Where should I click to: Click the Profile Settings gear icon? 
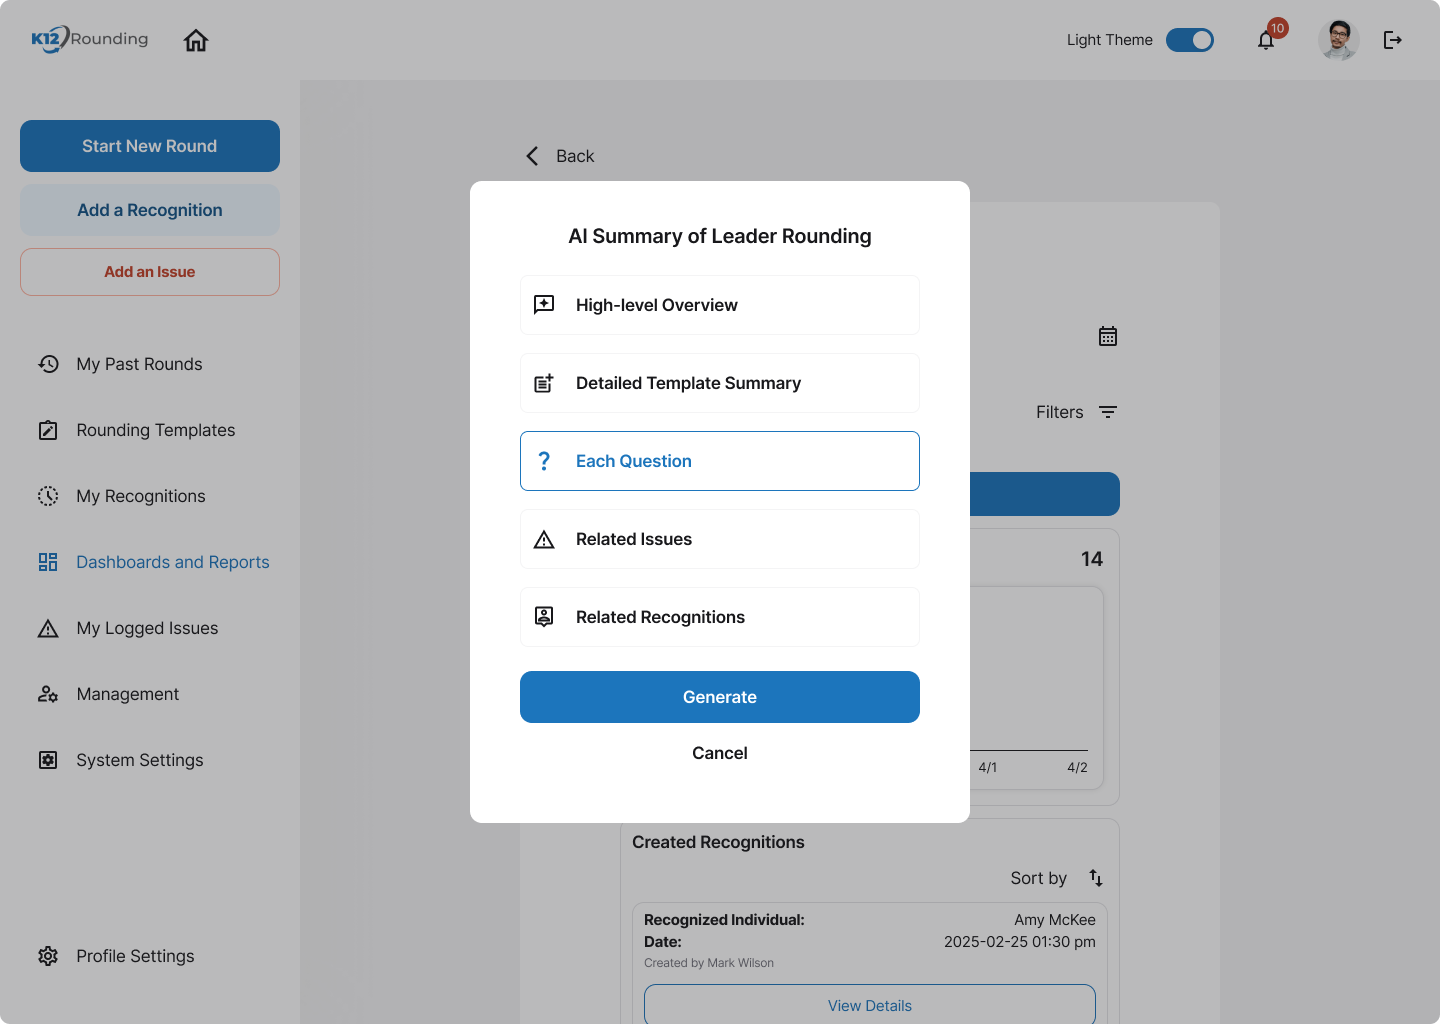(48, 956)
